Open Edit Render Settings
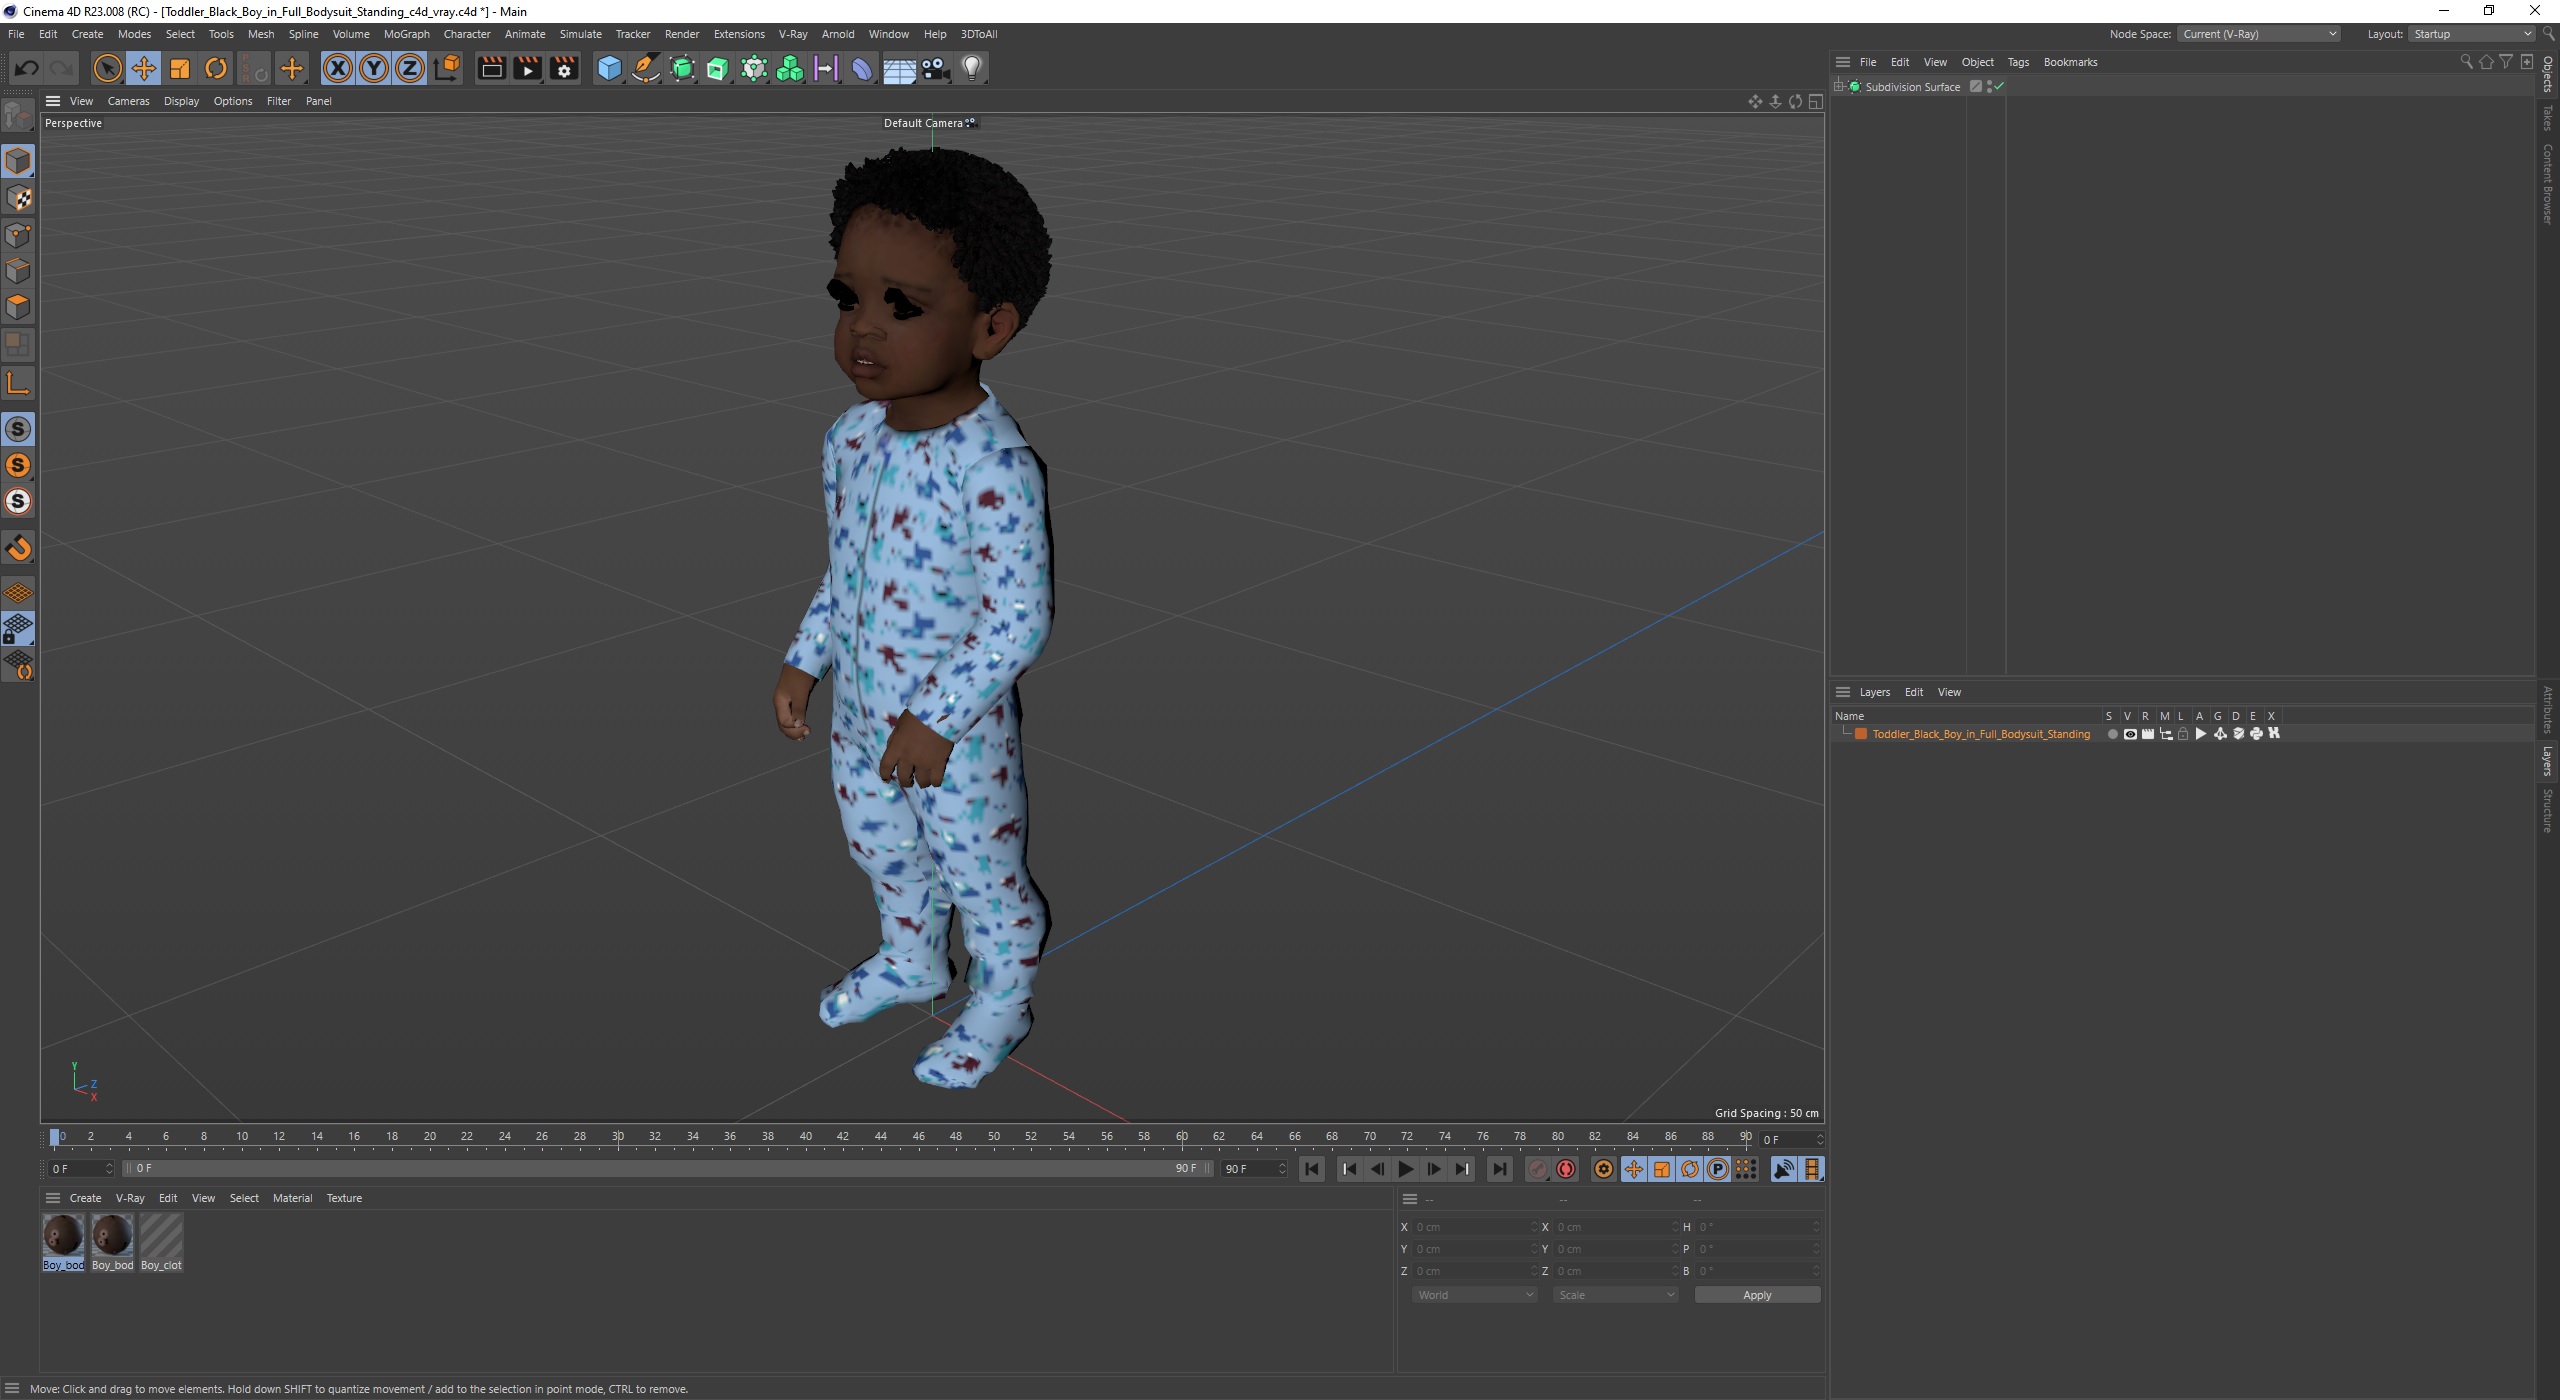Image resolution: width=2560 pixels, height=1400 pixels. (x=564, y=68)
